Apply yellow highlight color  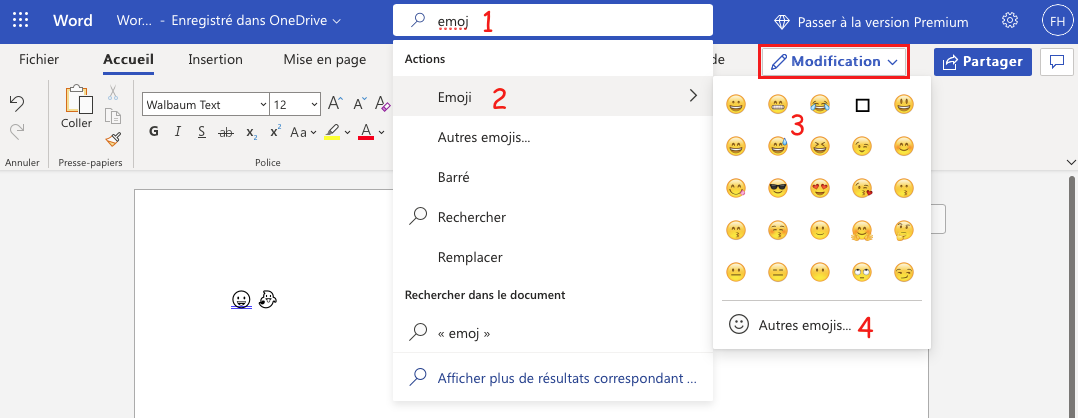333,132
